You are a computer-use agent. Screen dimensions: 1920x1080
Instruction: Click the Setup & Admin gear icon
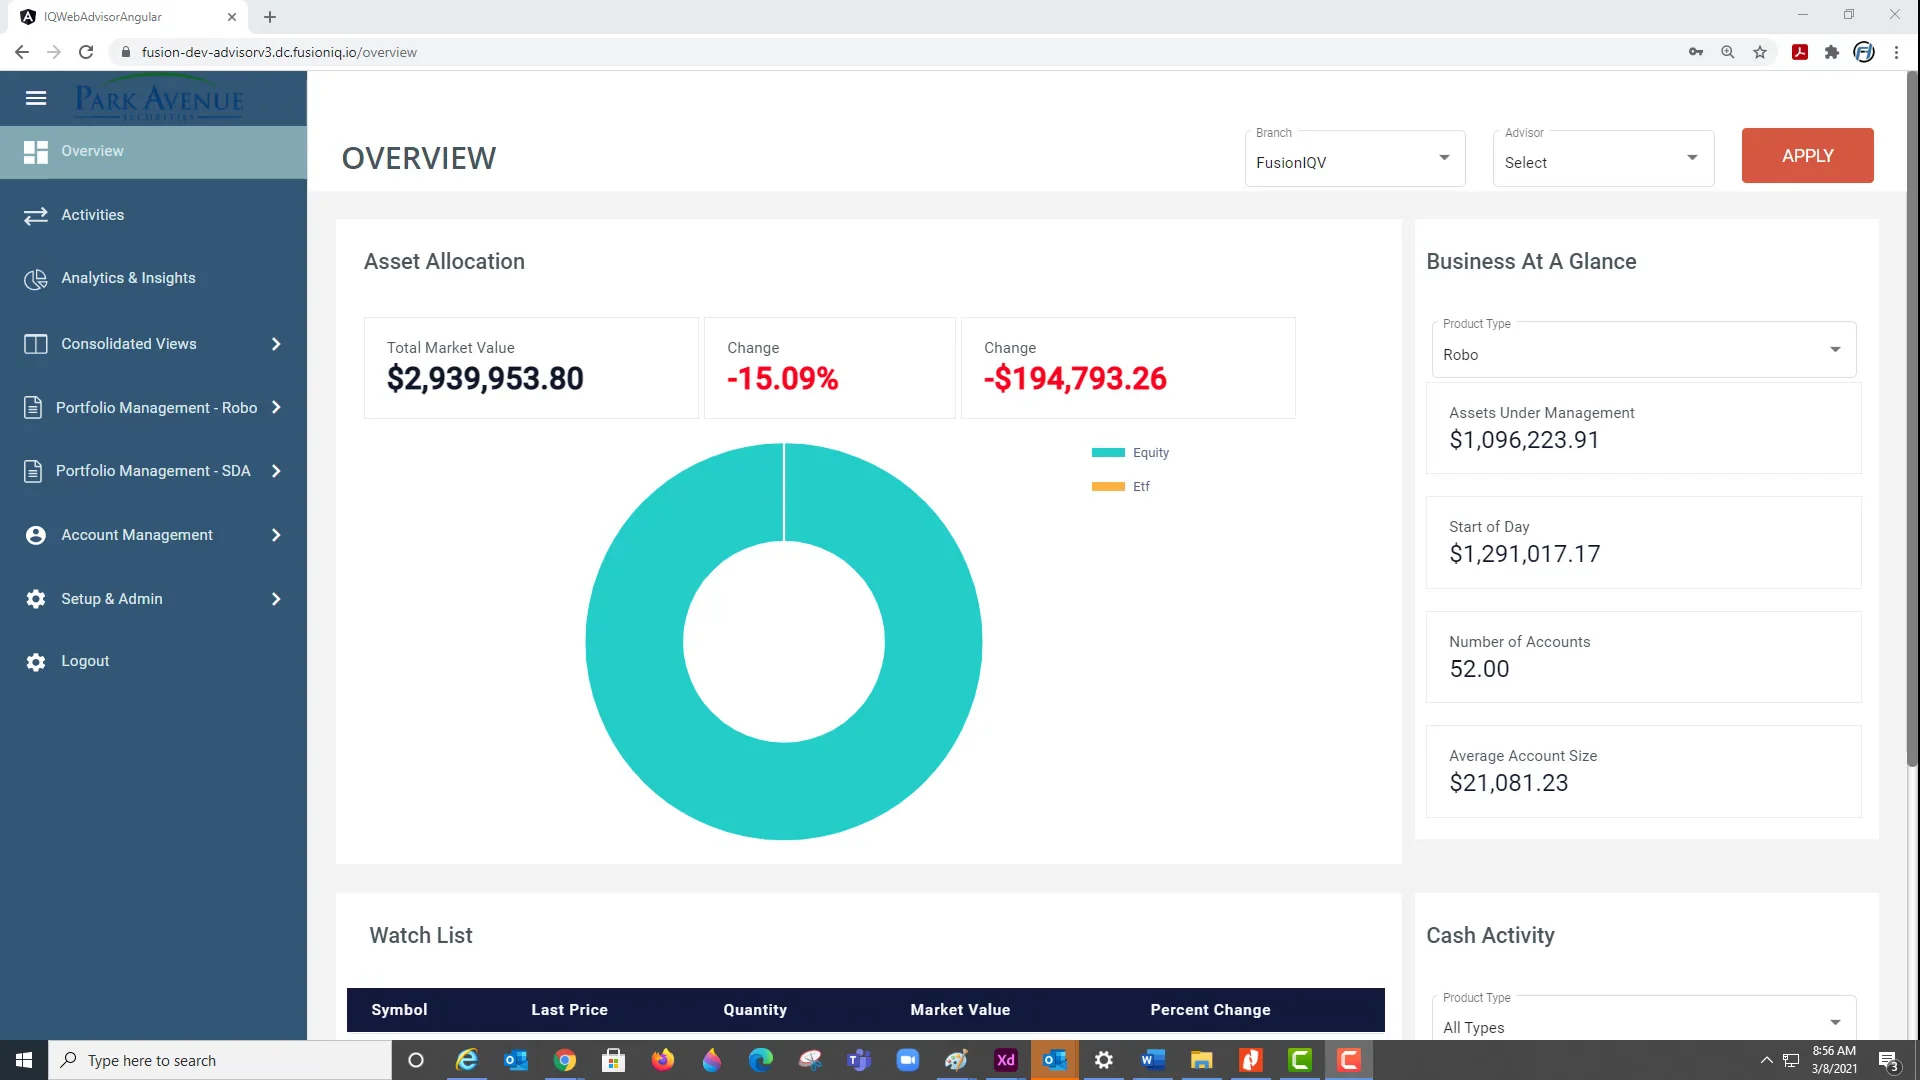36,599
